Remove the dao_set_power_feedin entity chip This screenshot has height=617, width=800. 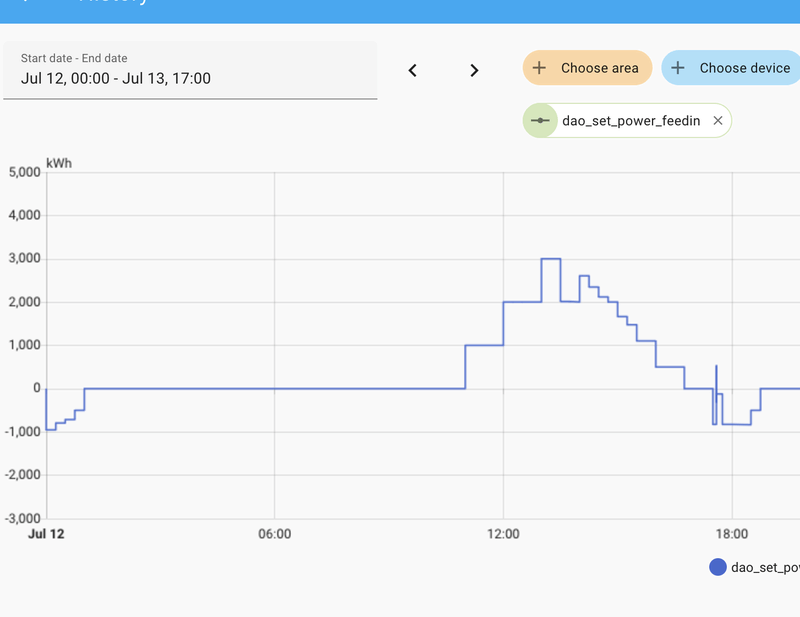pos(717,121)
